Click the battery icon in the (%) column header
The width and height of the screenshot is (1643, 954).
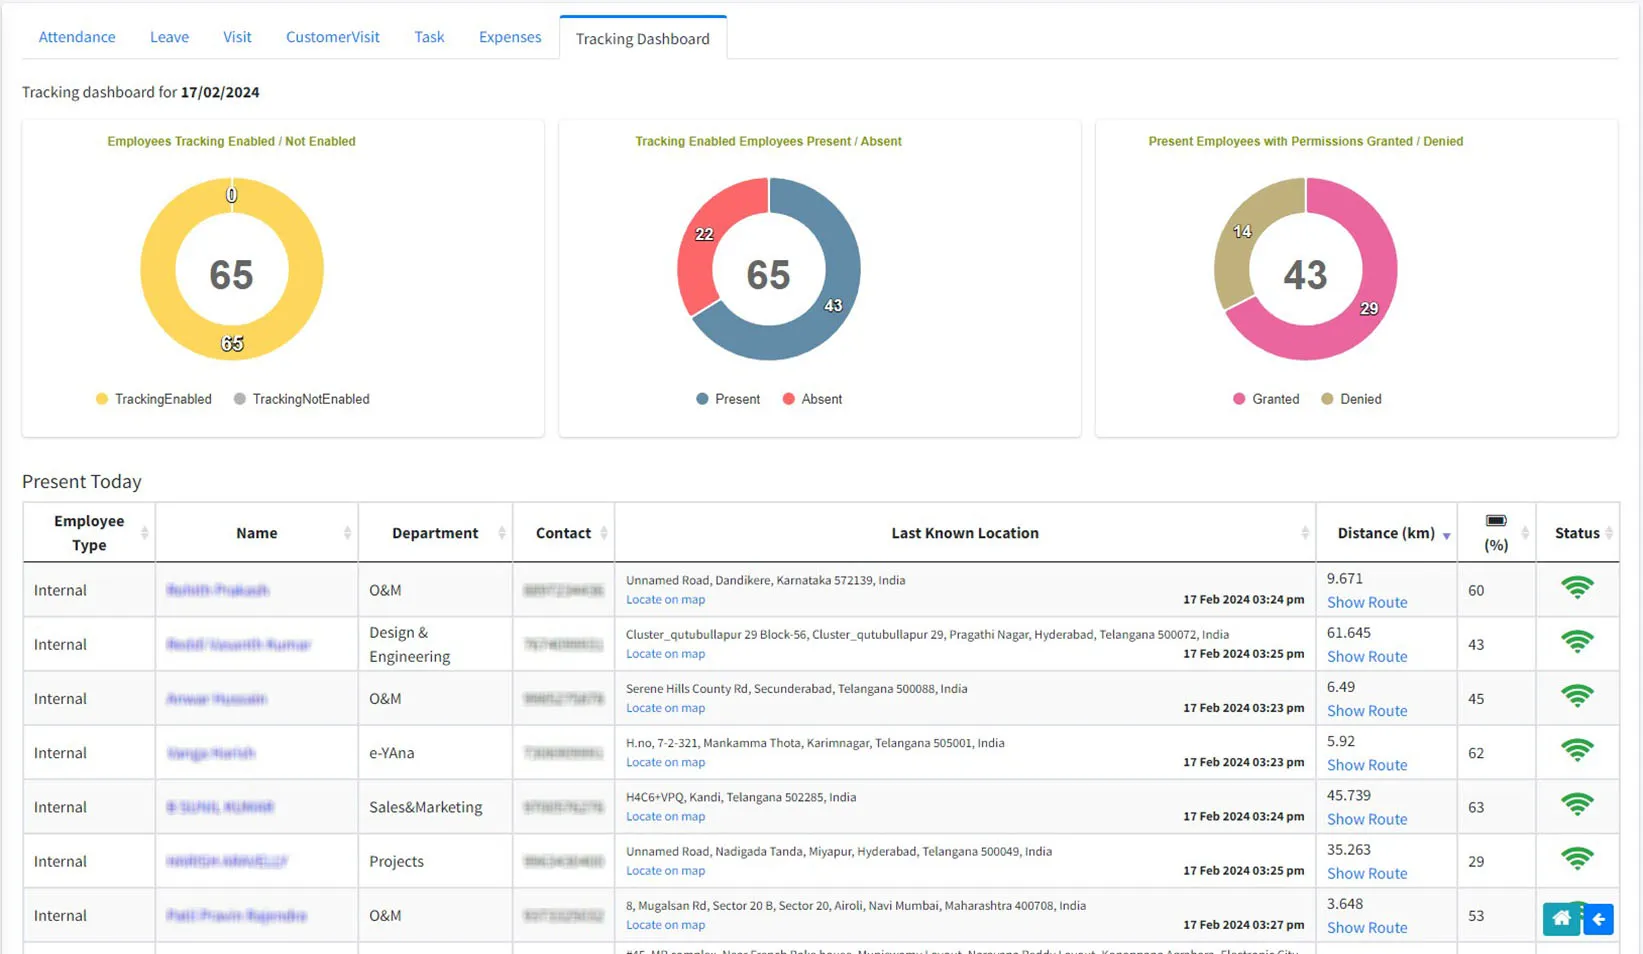pyautogui.click(x=1496, y=521)
